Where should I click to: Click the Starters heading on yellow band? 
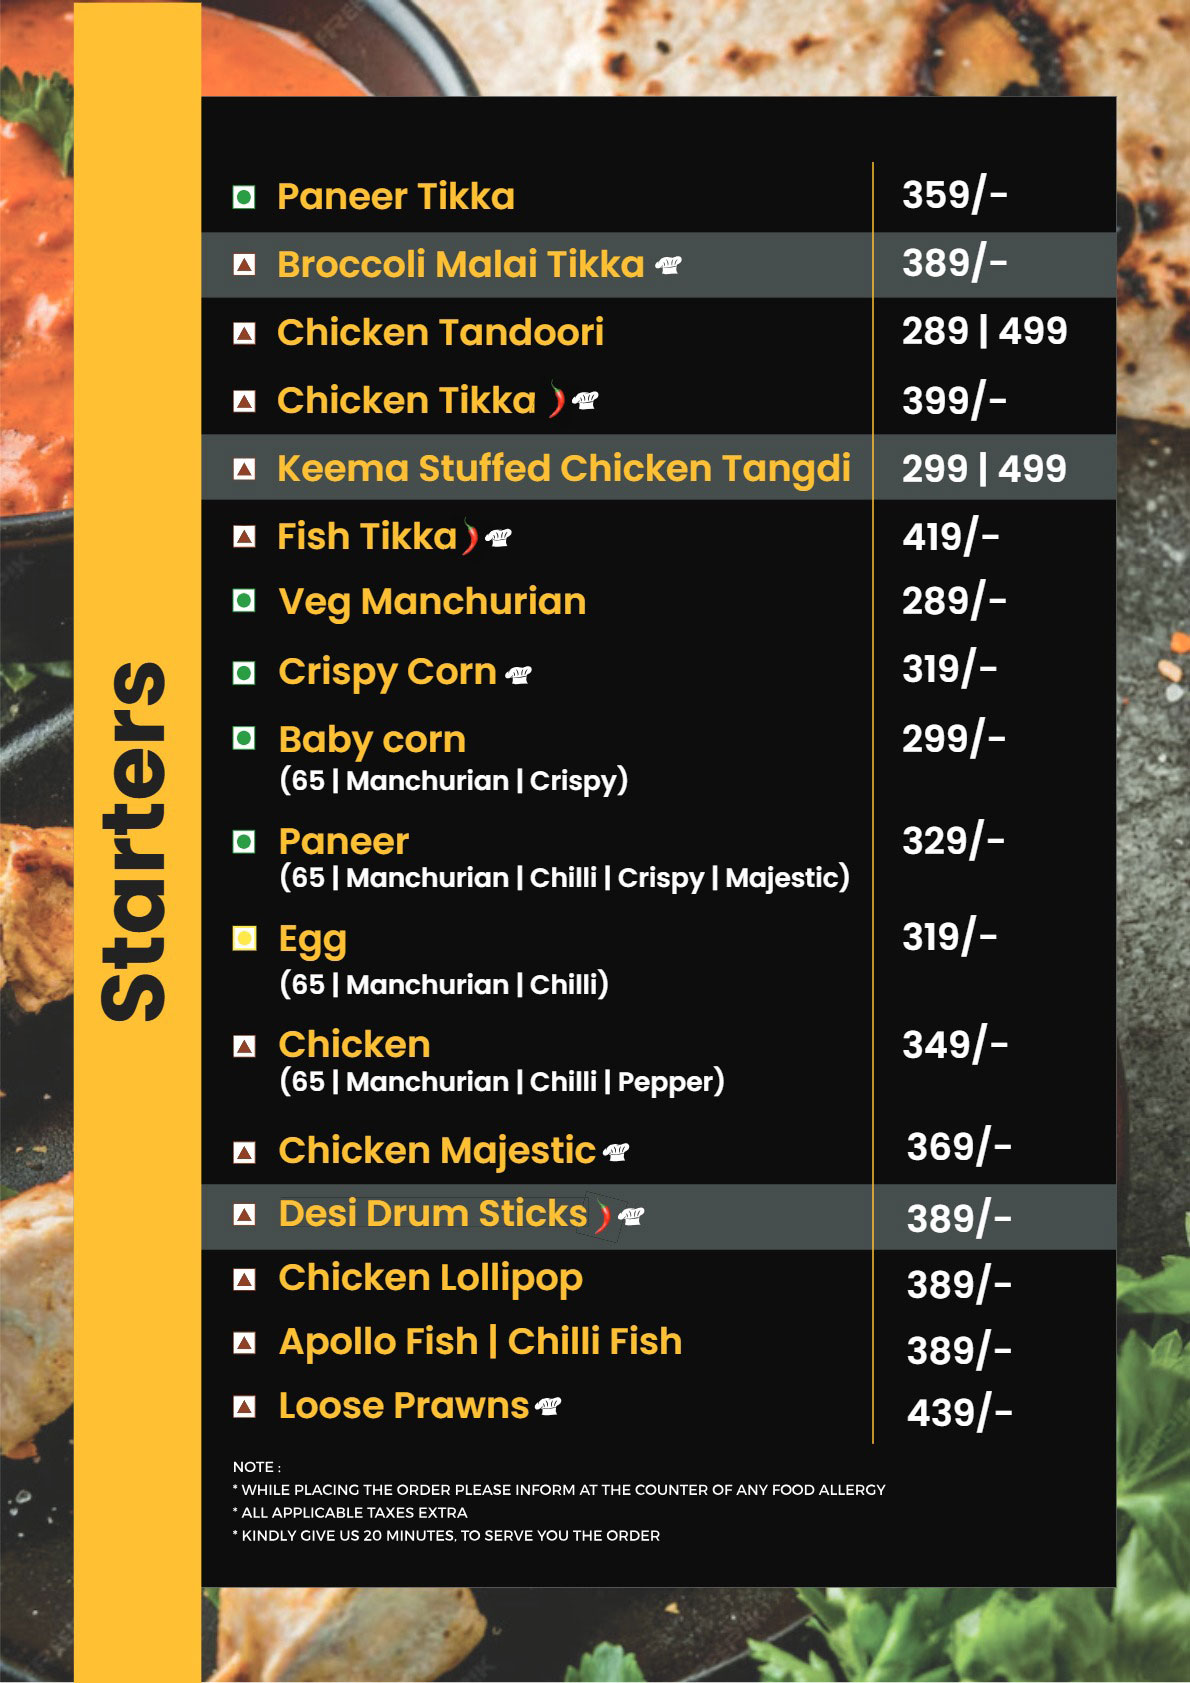(134, 841)
